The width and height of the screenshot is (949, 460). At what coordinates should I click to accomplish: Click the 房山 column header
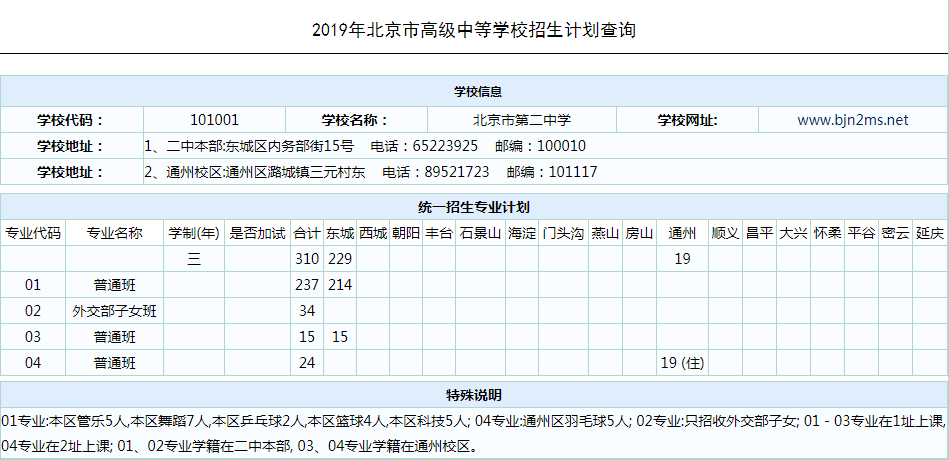tap(639, 233)
